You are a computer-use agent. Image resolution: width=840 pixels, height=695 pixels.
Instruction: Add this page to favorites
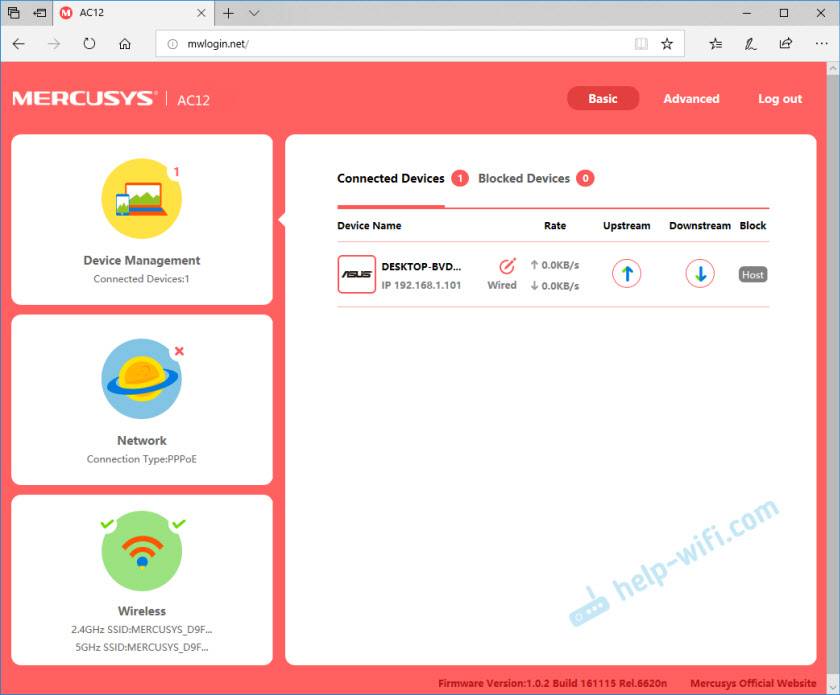point(667,44)
